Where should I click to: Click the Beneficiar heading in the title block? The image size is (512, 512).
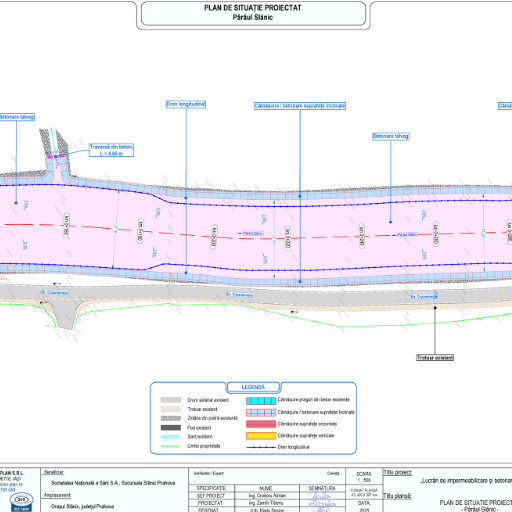pyautogui.click(x=54, y=472)
